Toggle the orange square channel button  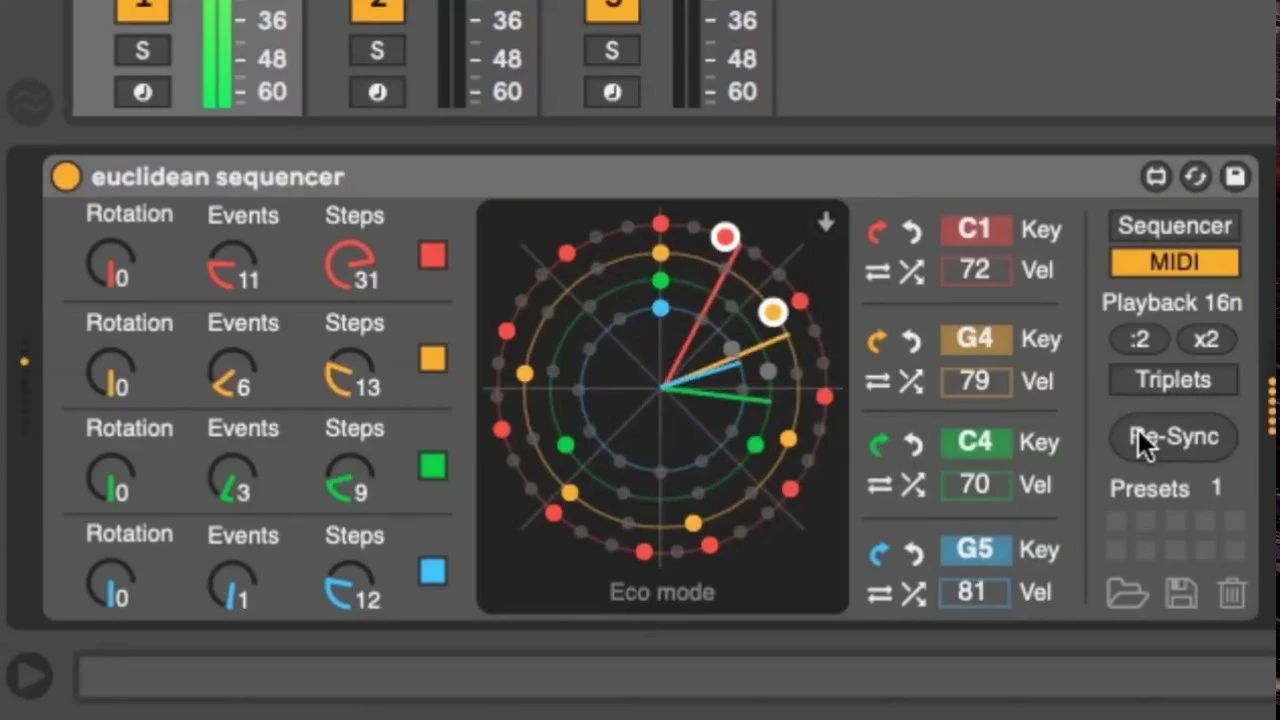pyautogui.click(x=433, y=359)
